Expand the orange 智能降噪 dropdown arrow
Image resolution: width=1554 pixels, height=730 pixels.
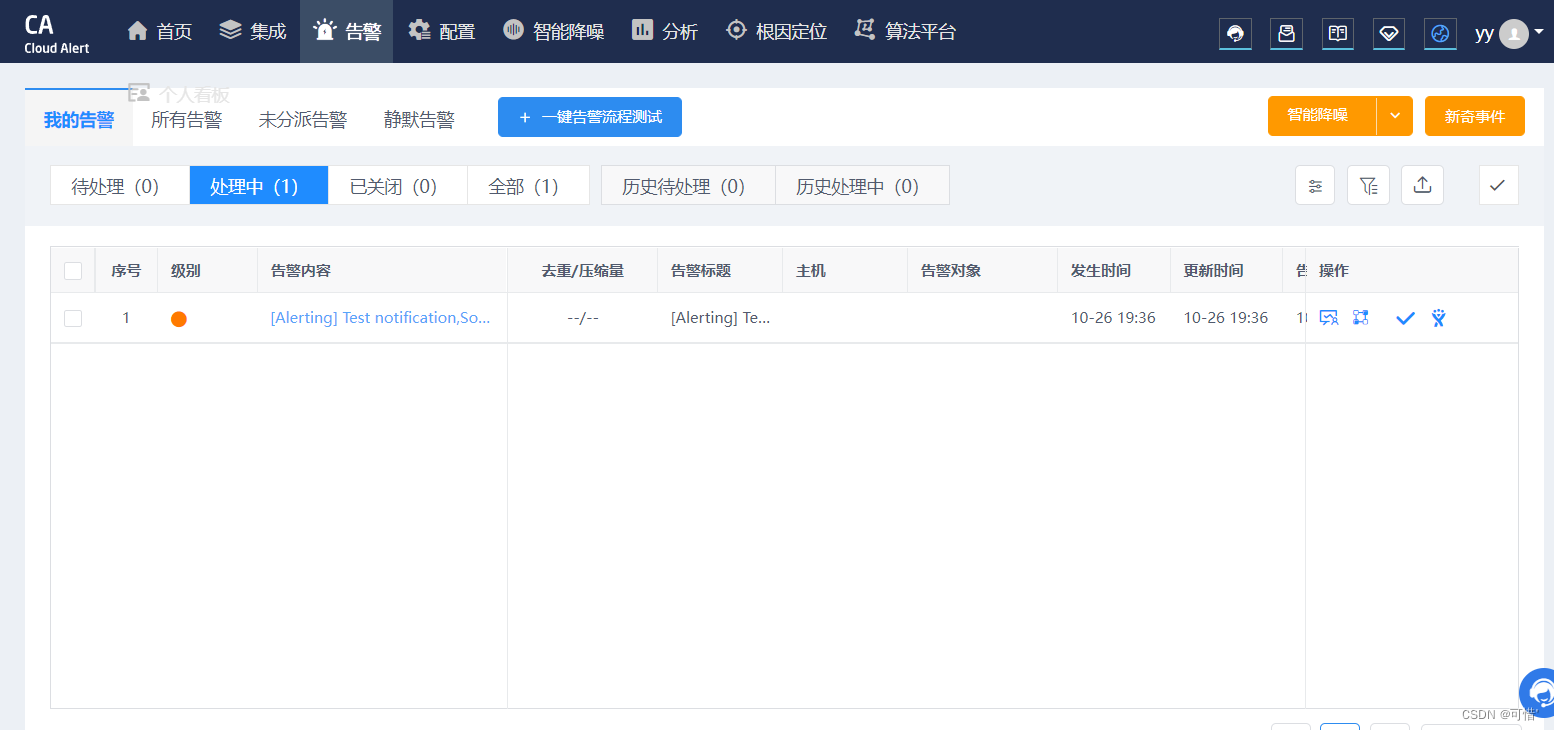click(x=1395, y=116)
